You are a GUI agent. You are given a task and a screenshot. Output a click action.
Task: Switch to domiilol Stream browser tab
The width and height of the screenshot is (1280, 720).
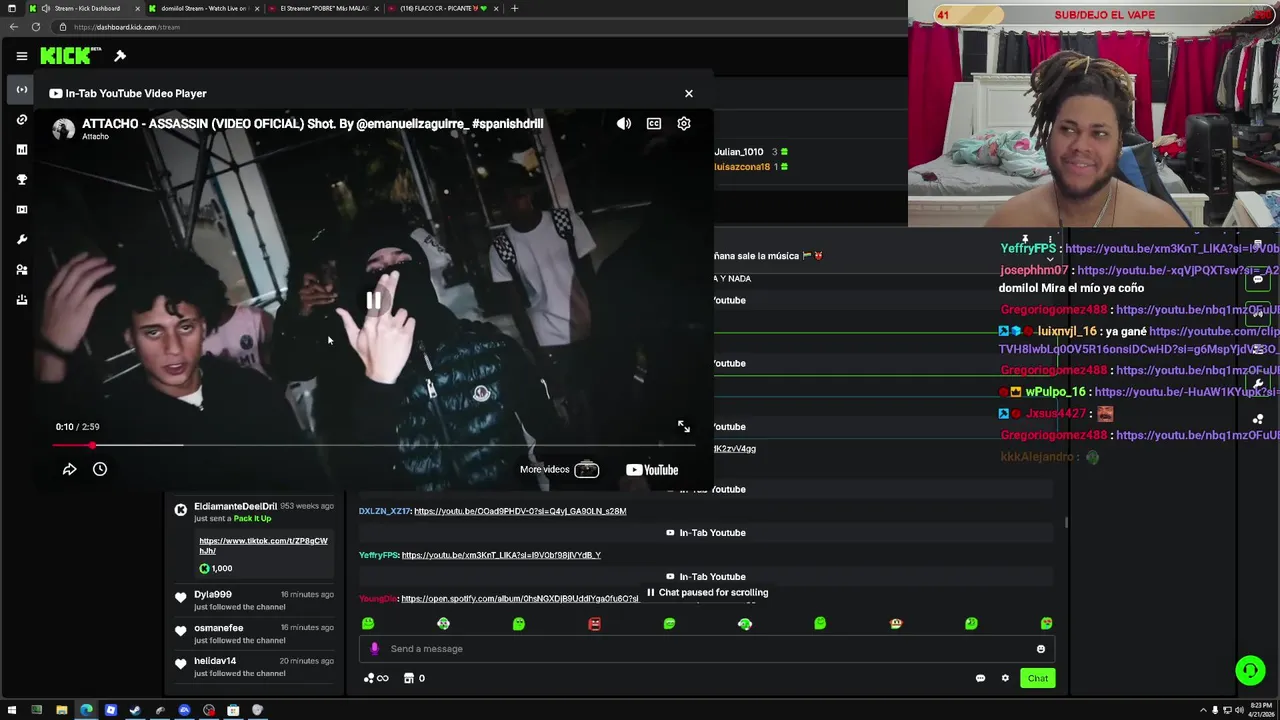(x=203, y=8)
